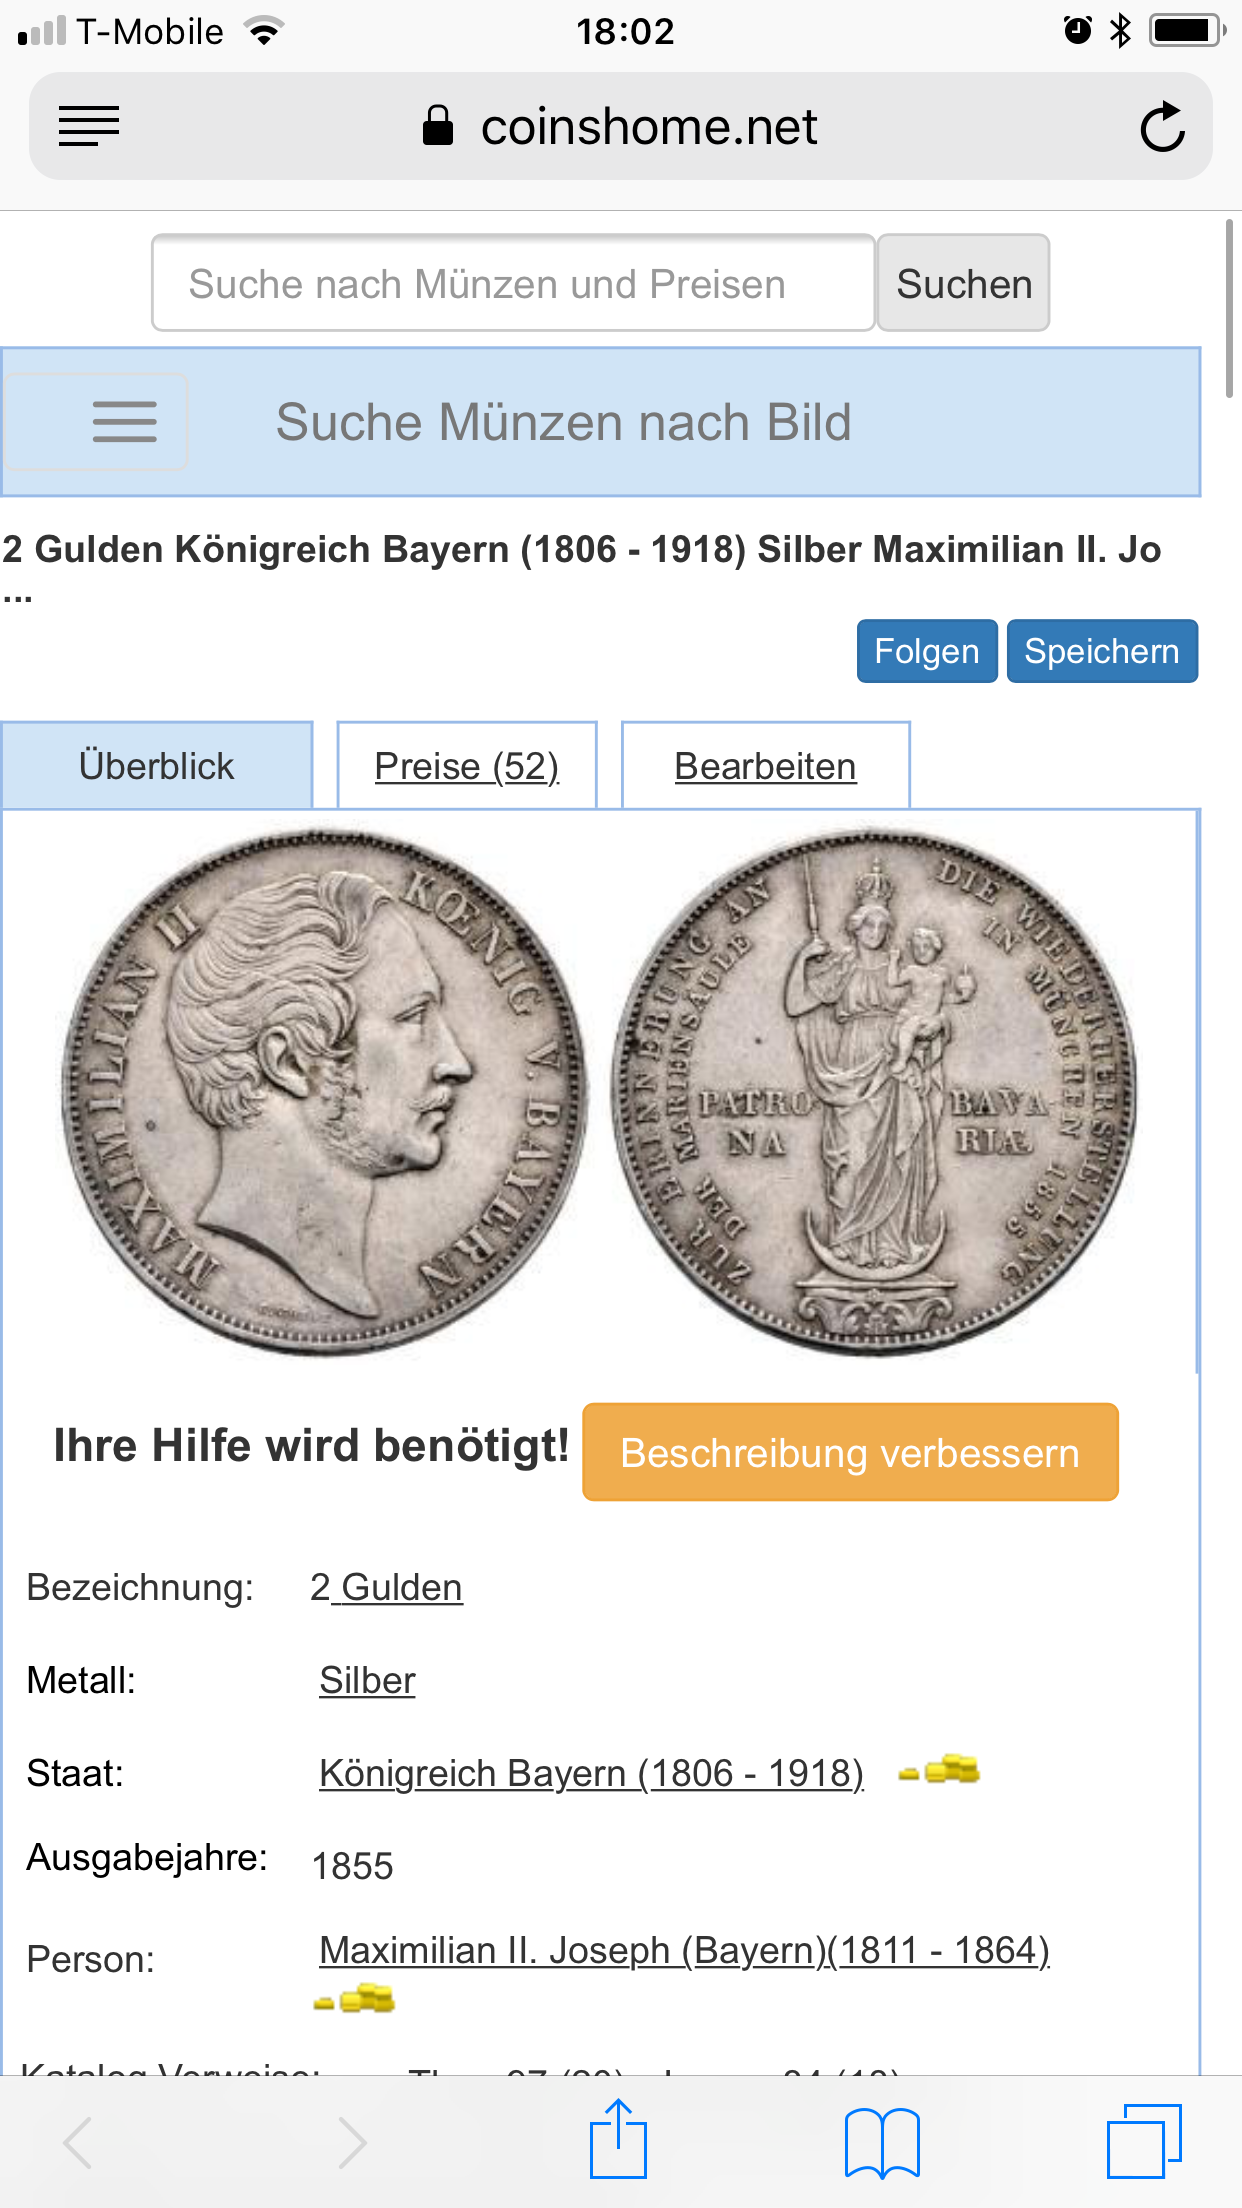Open the Safari share sheet
Image resolution: width=1242 pixels, height=2208 pixels.
[x=618, y=2139]
